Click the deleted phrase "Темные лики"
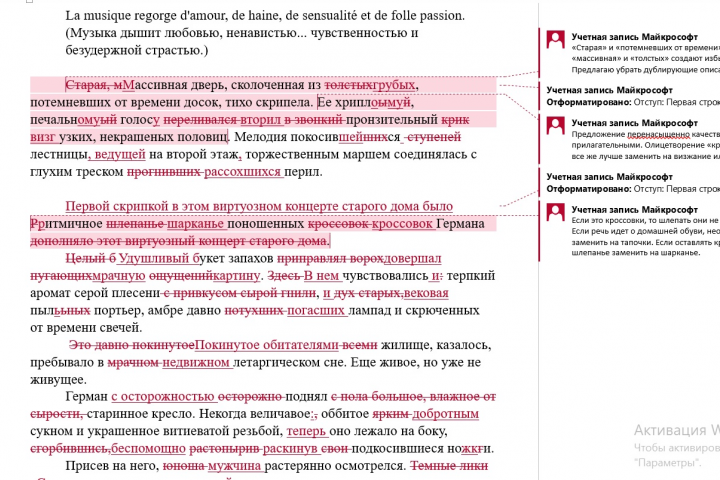Image resolution: width=720 pixels, height=480 pixels. [449, 465]
